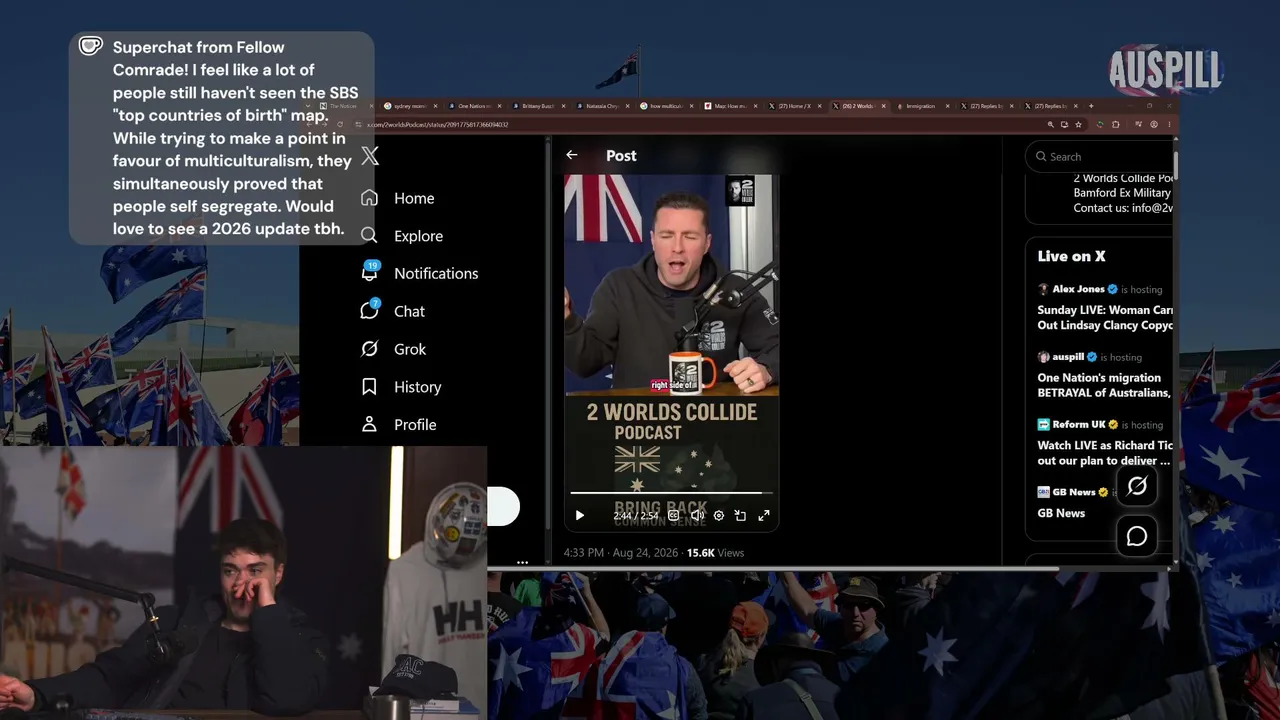
Task: Enter fullscreen on the video
Action: 764,516
